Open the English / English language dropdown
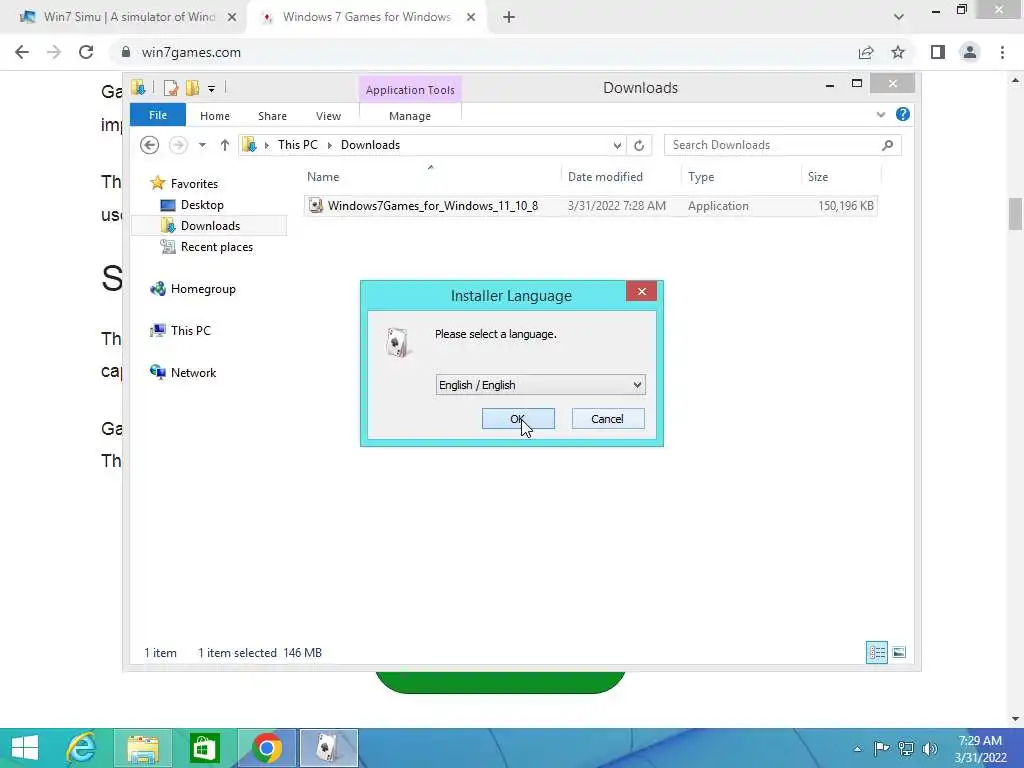This screenshot has width=1024, height=768. coord(541,385)
